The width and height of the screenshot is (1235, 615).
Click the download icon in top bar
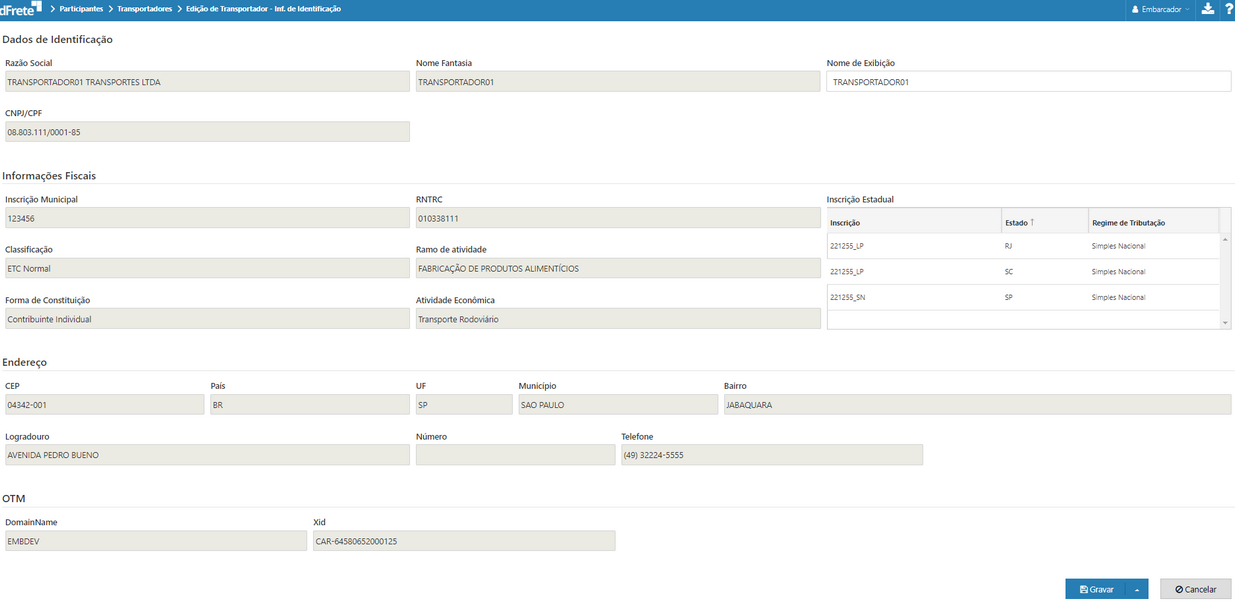coord(1207,9)
